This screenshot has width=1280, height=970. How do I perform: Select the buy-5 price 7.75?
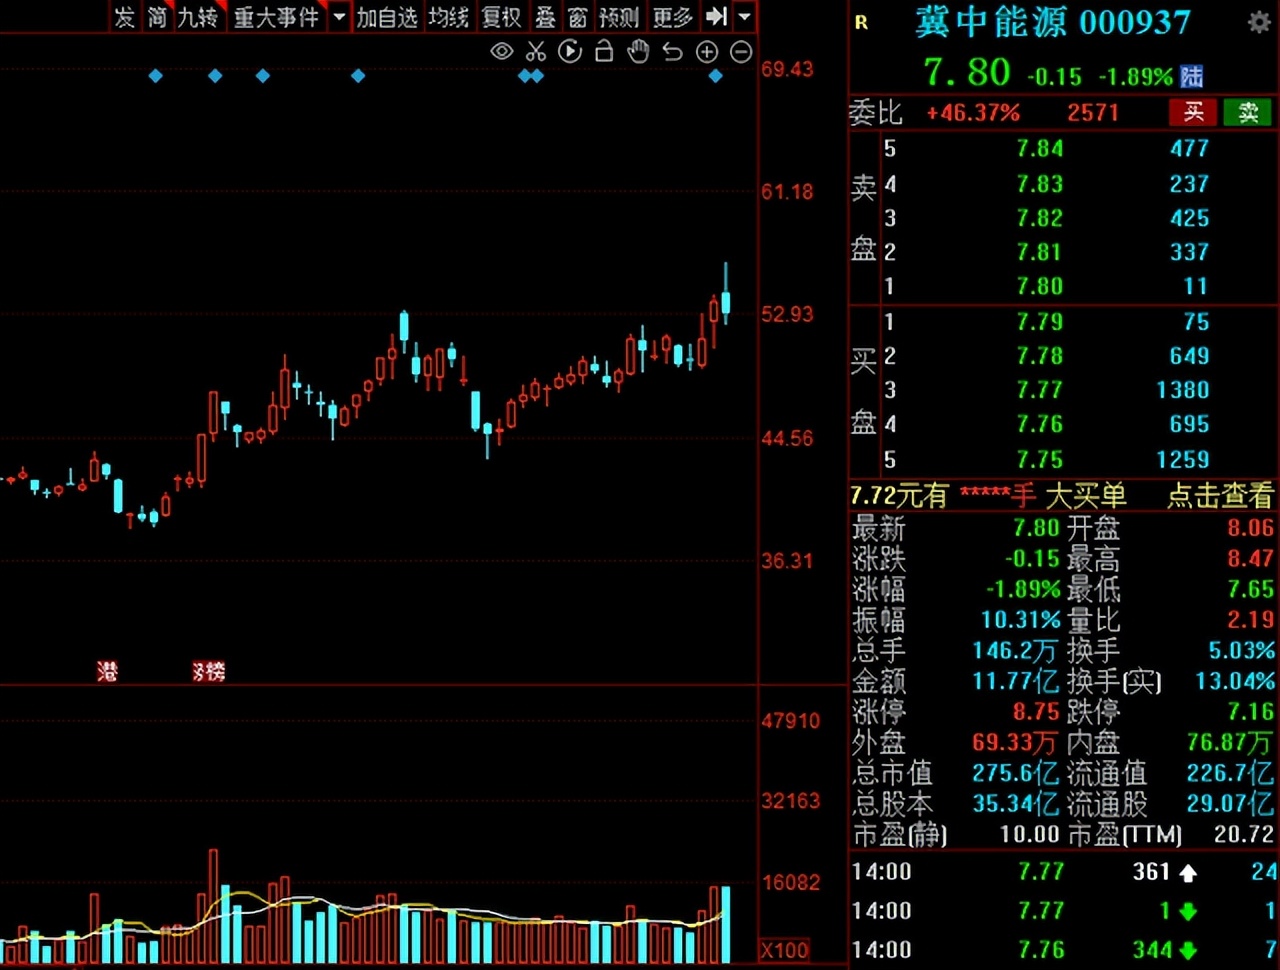tap(1040, 460)
